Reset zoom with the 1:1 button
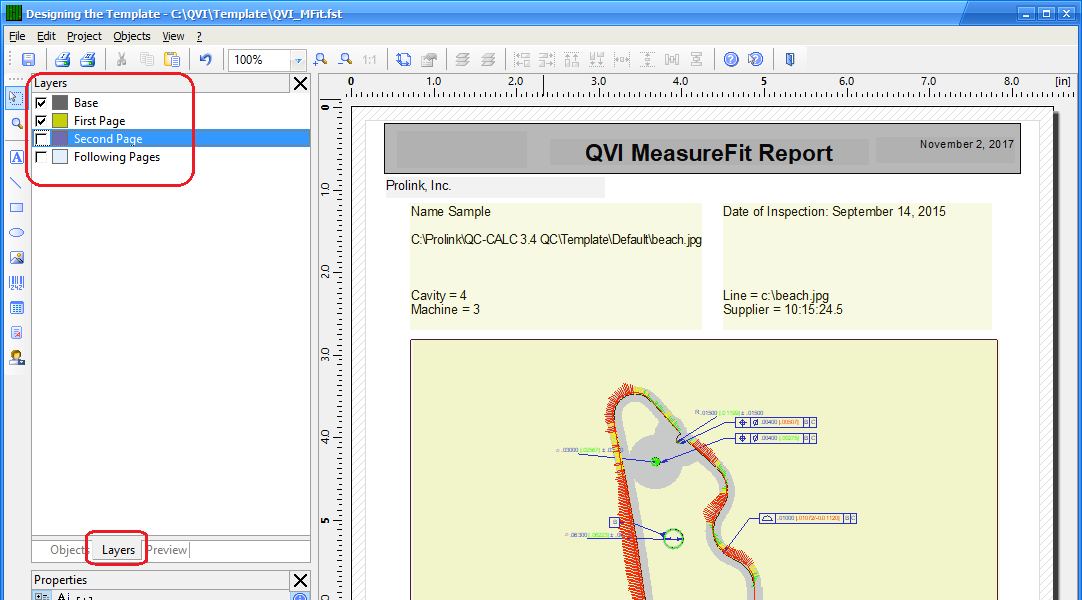Screen dimensions: 1082x600 [370, 60]
